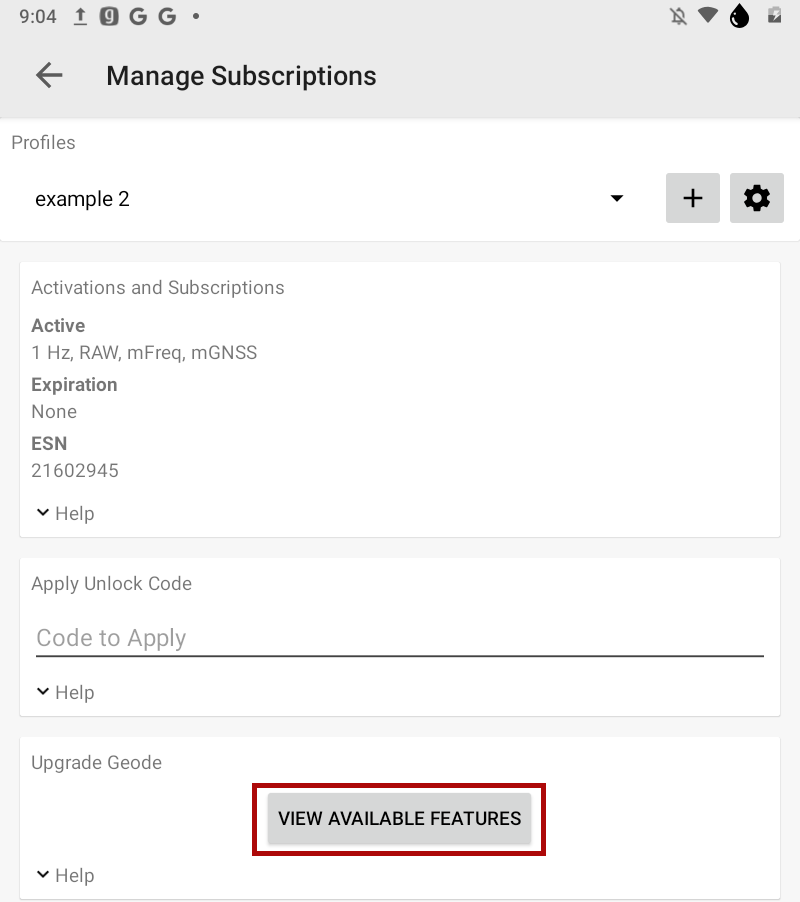800x902 pixels.
Task: Tap the upload arrow status icon
Action: pos(81,17)
